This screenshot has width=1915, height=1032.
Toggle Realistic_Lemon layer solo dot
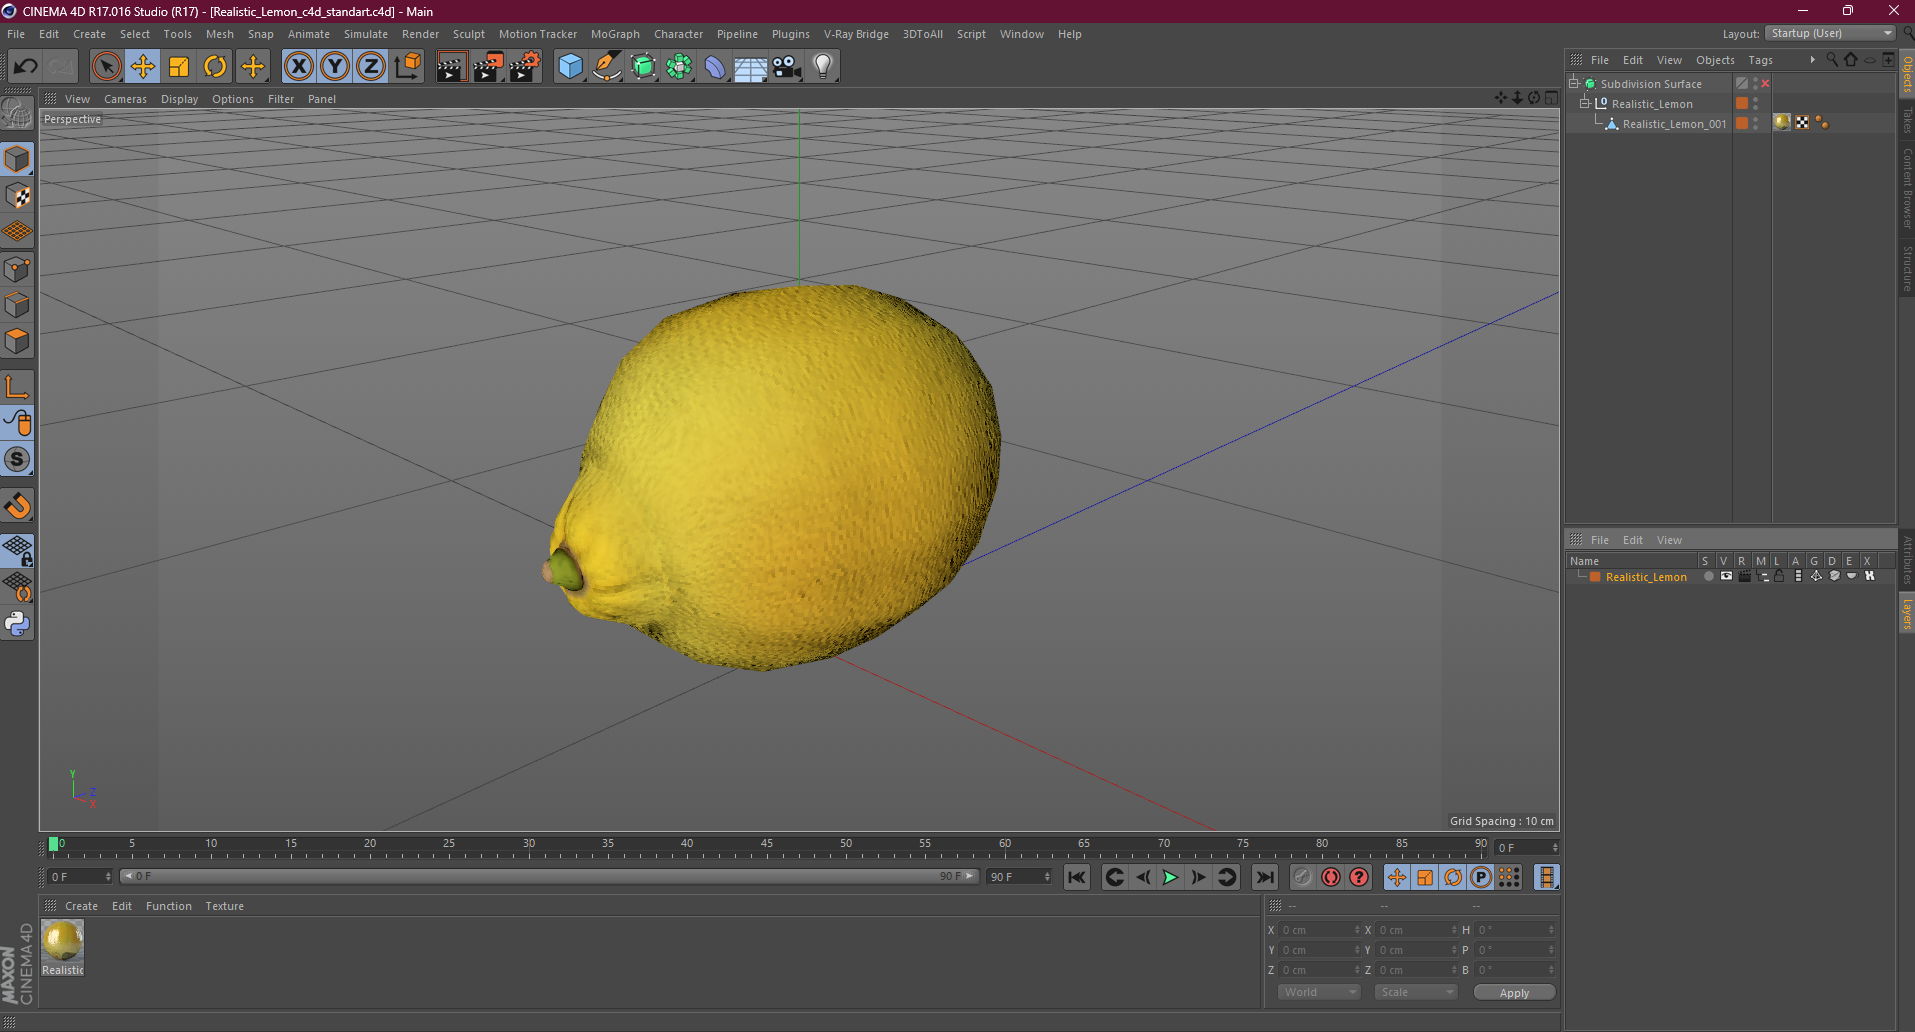click(x=1708, y=576)
